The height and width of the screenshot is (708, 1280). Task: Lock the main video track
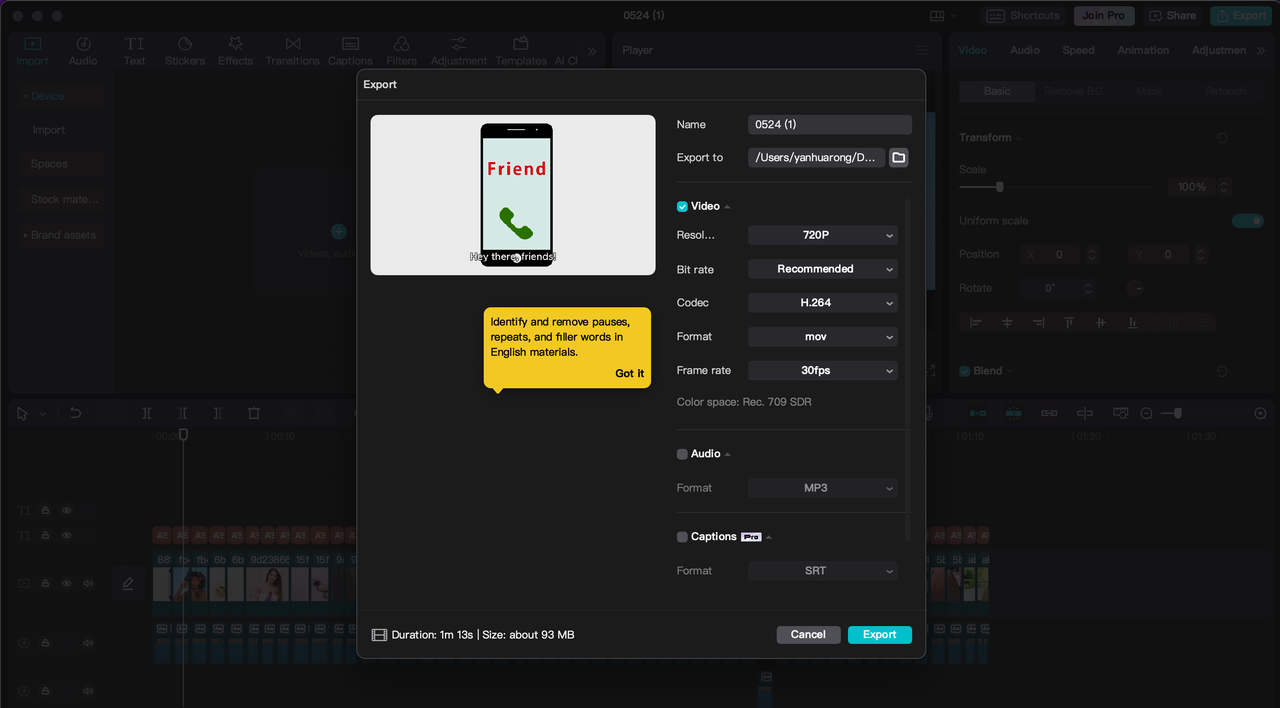tap(46, 583)
